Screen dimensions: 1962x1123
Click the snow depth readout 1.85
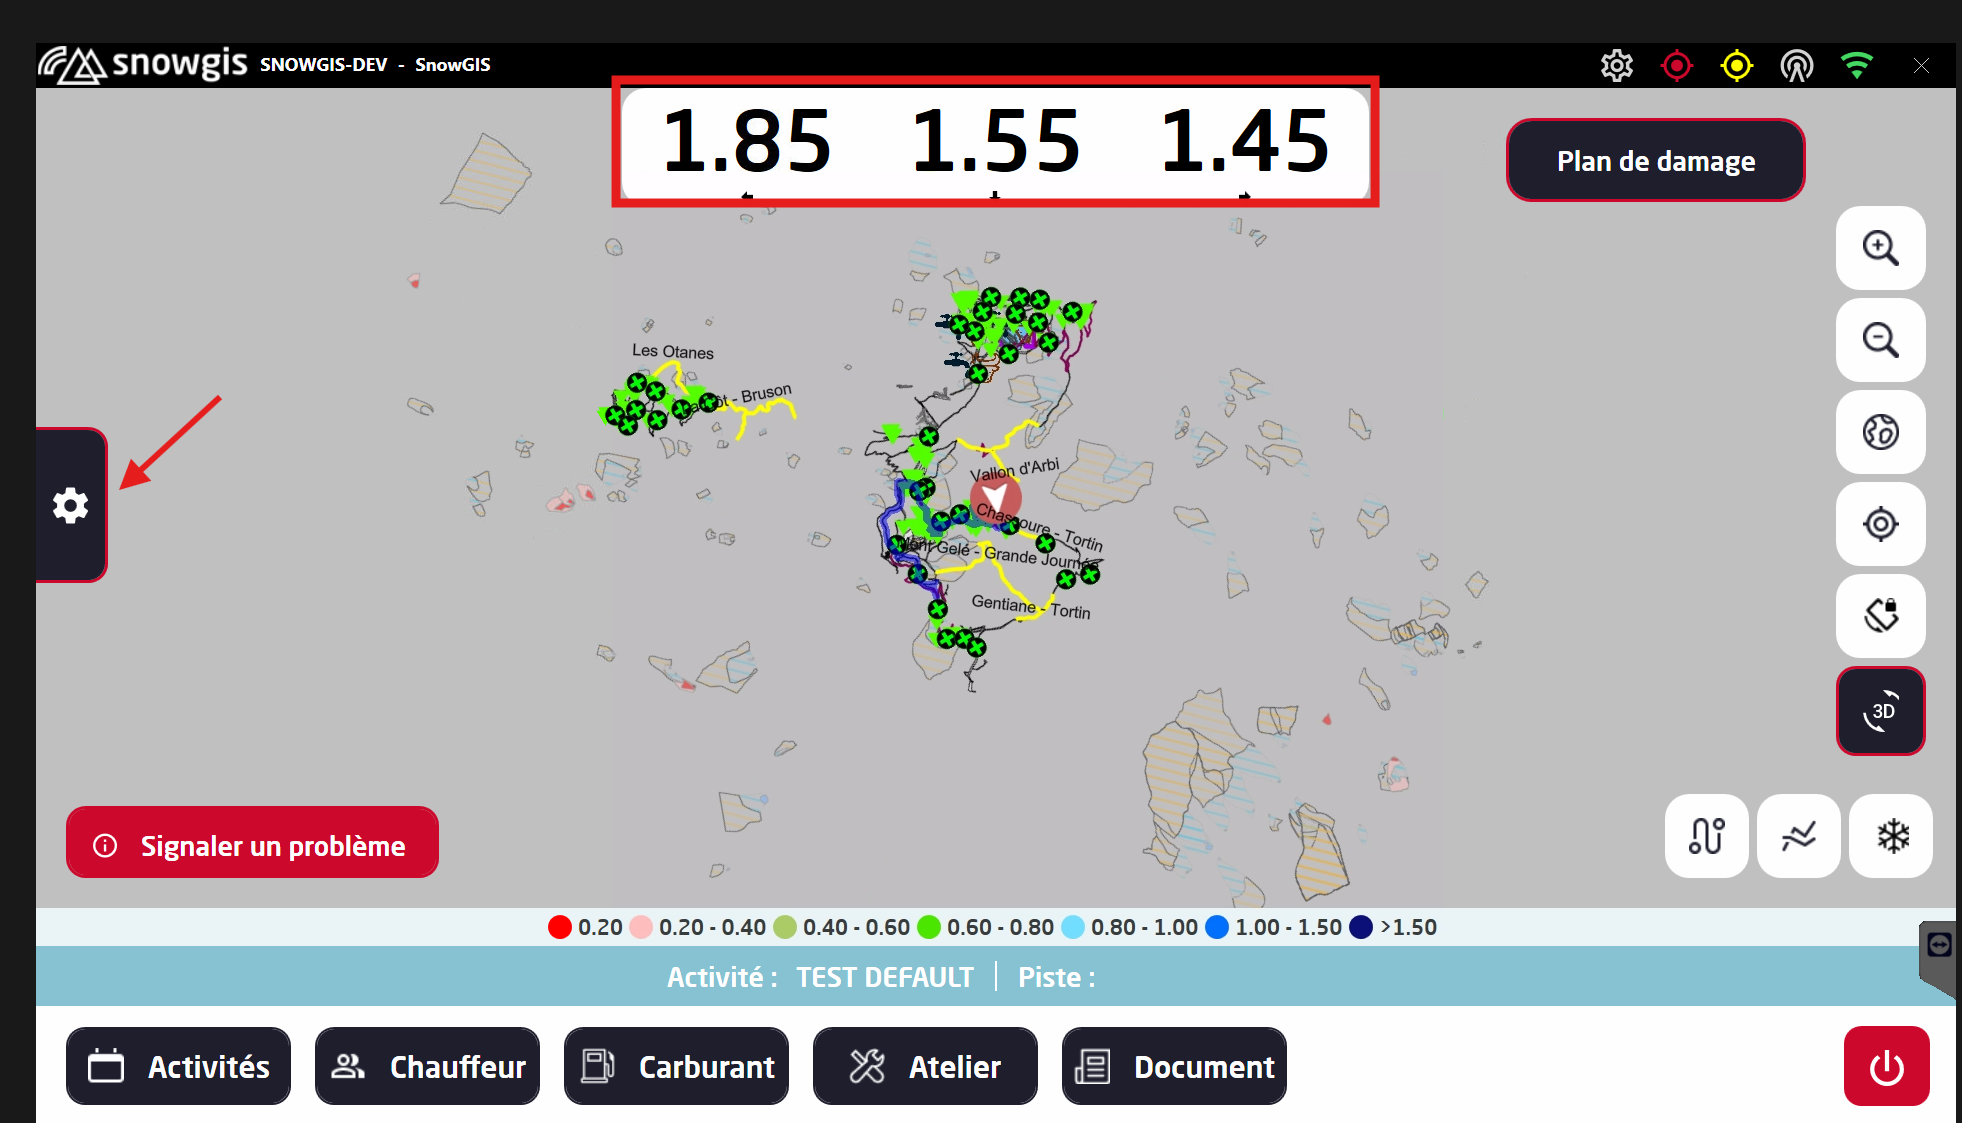click(746, 141)
